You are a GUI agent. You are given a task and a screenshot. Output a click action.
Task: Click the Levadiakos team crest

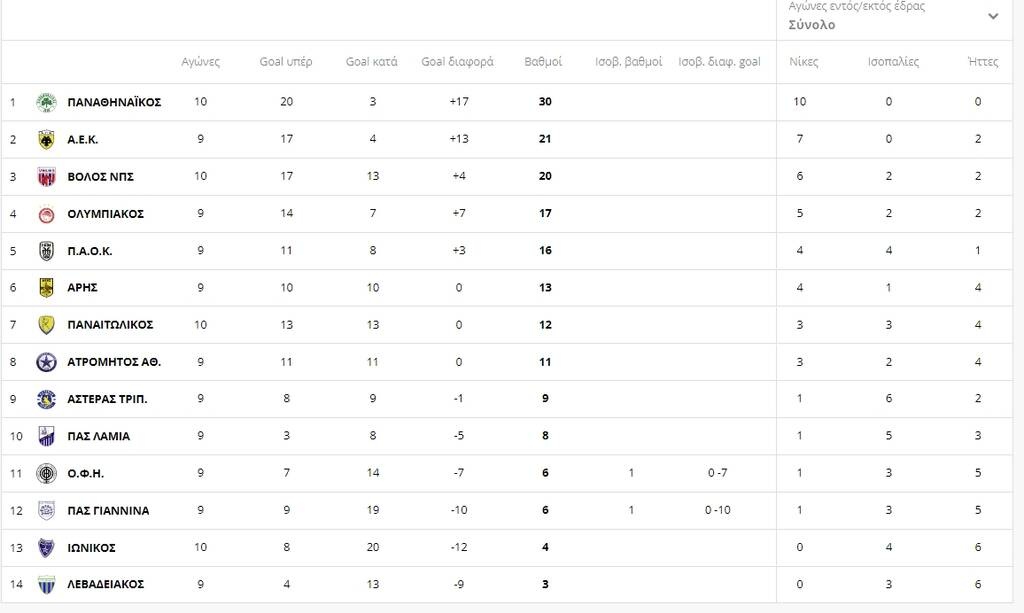click(x=46, y=584)
